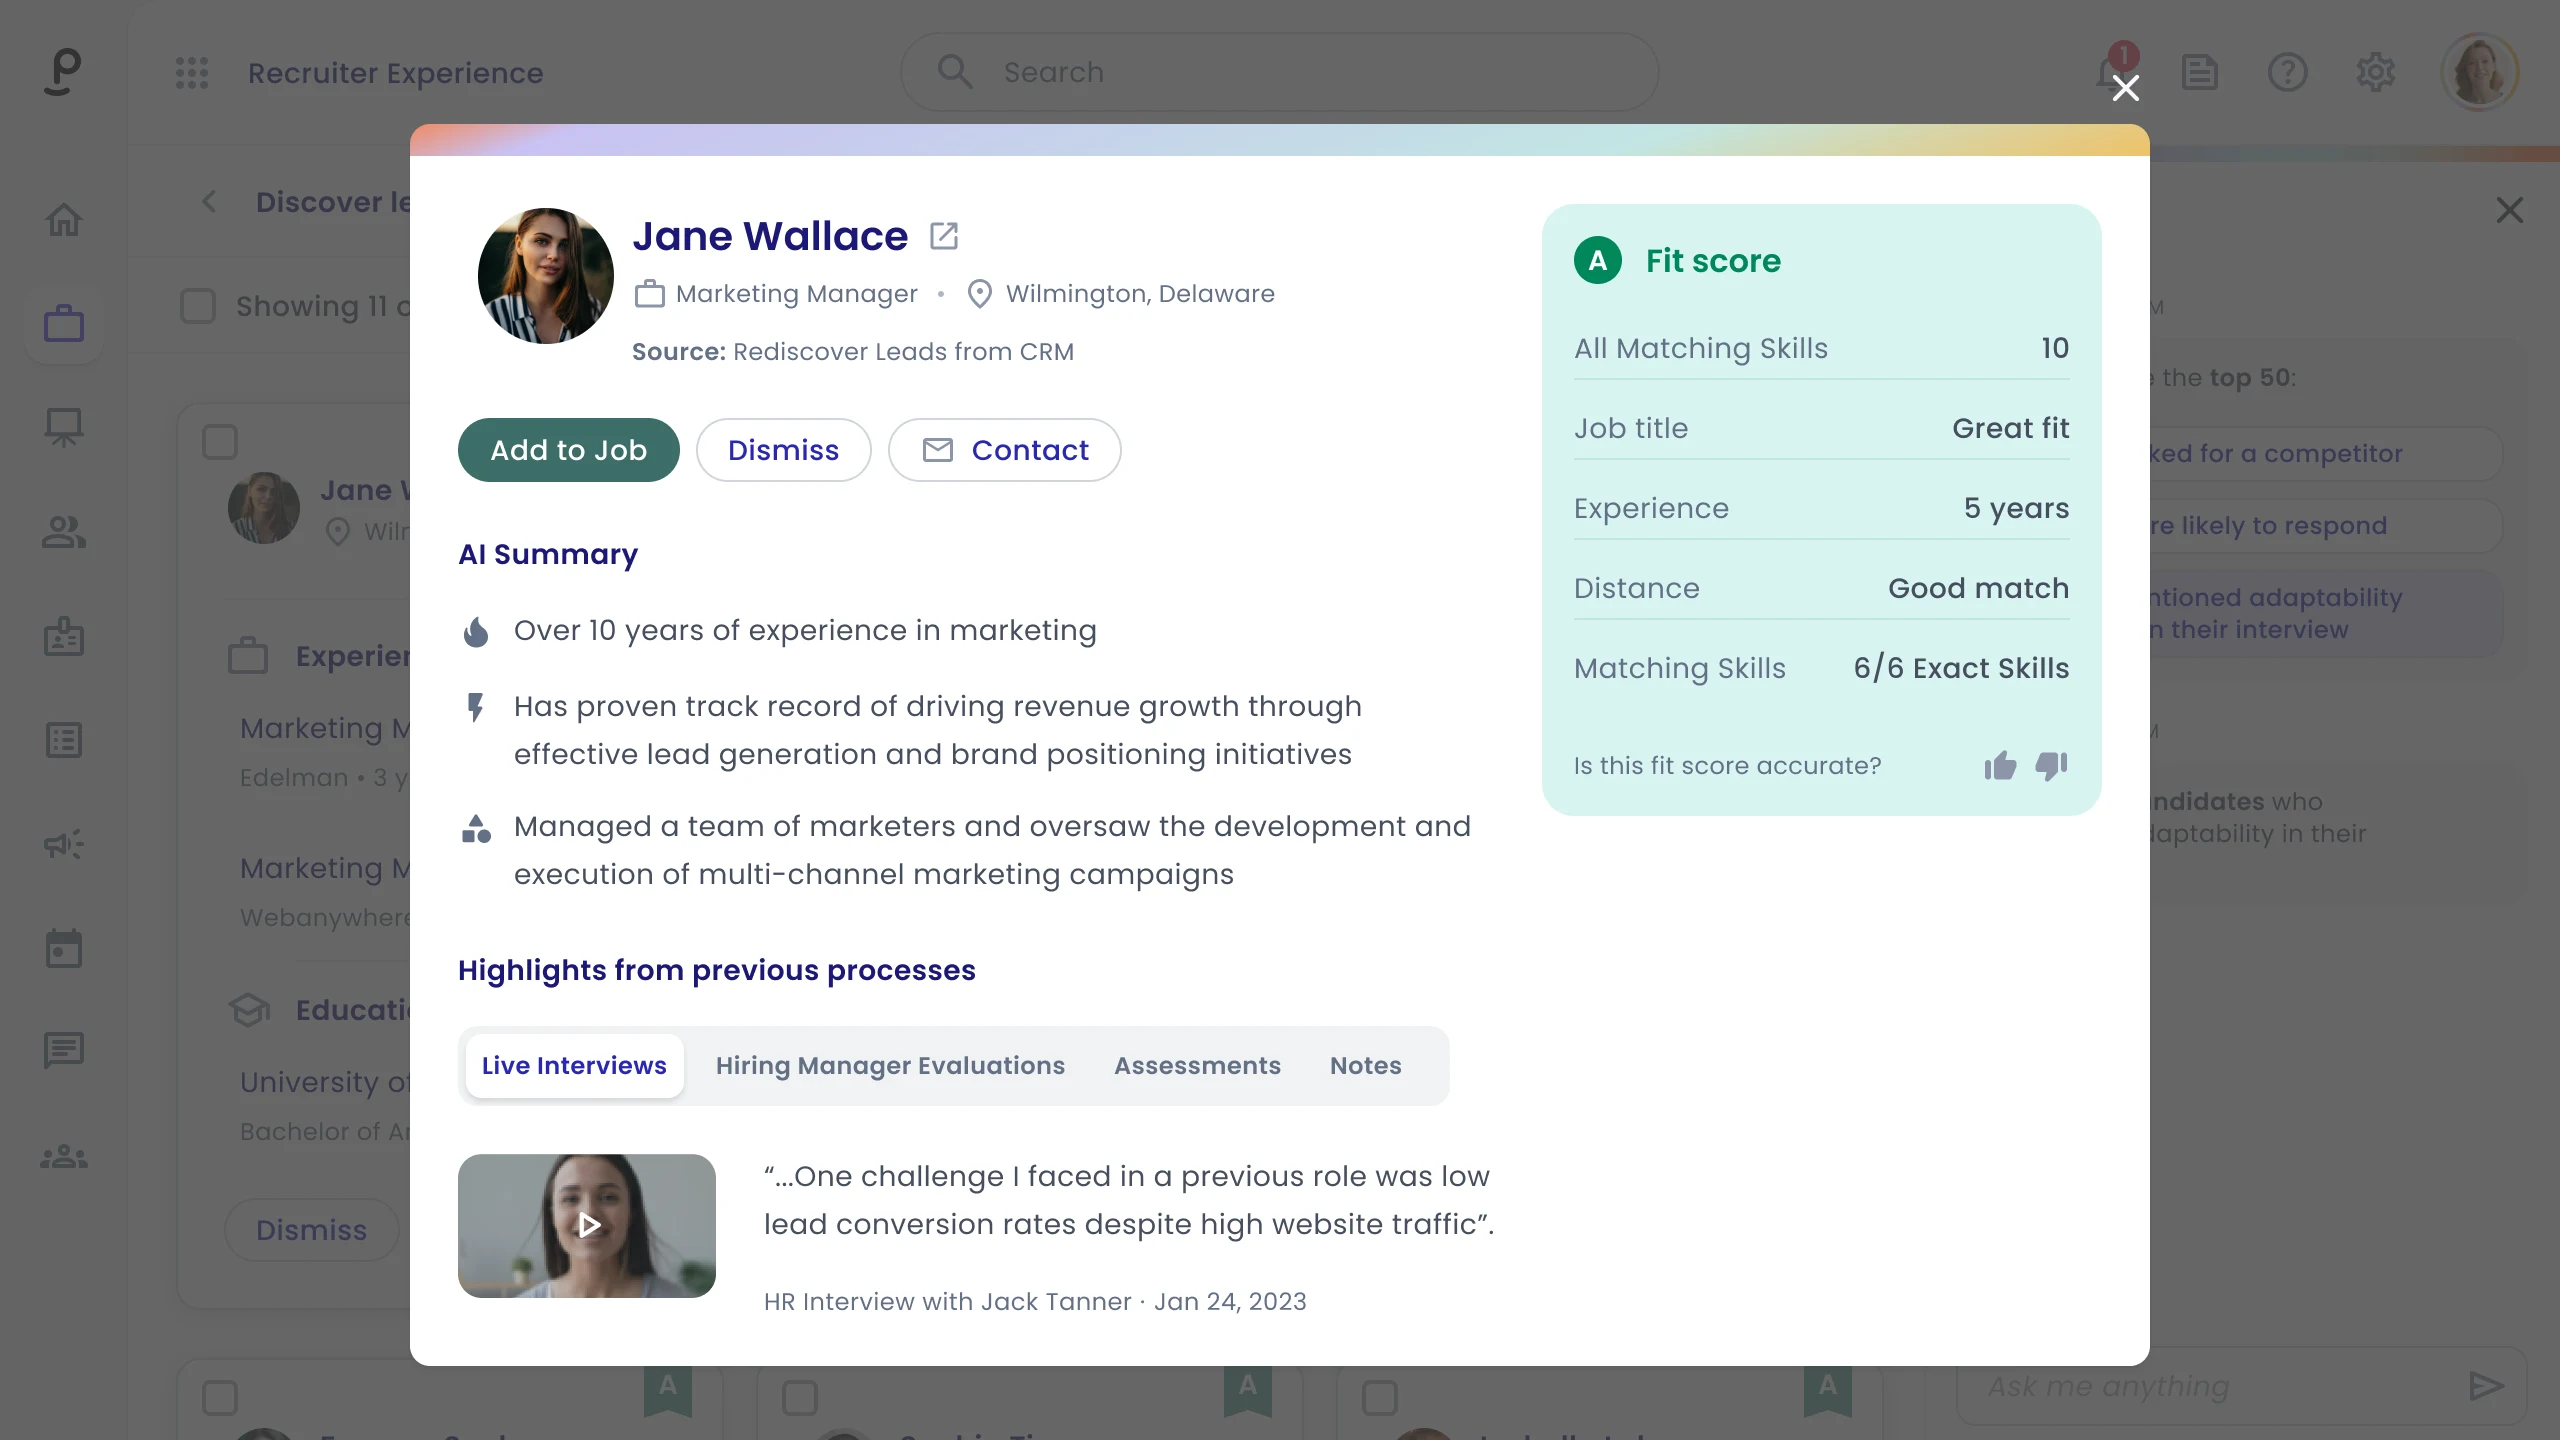Image resolution: width=2560 pixels, height=1440 pixels.
Task: Open the app launcher grid icon
Action: [192, 72]
